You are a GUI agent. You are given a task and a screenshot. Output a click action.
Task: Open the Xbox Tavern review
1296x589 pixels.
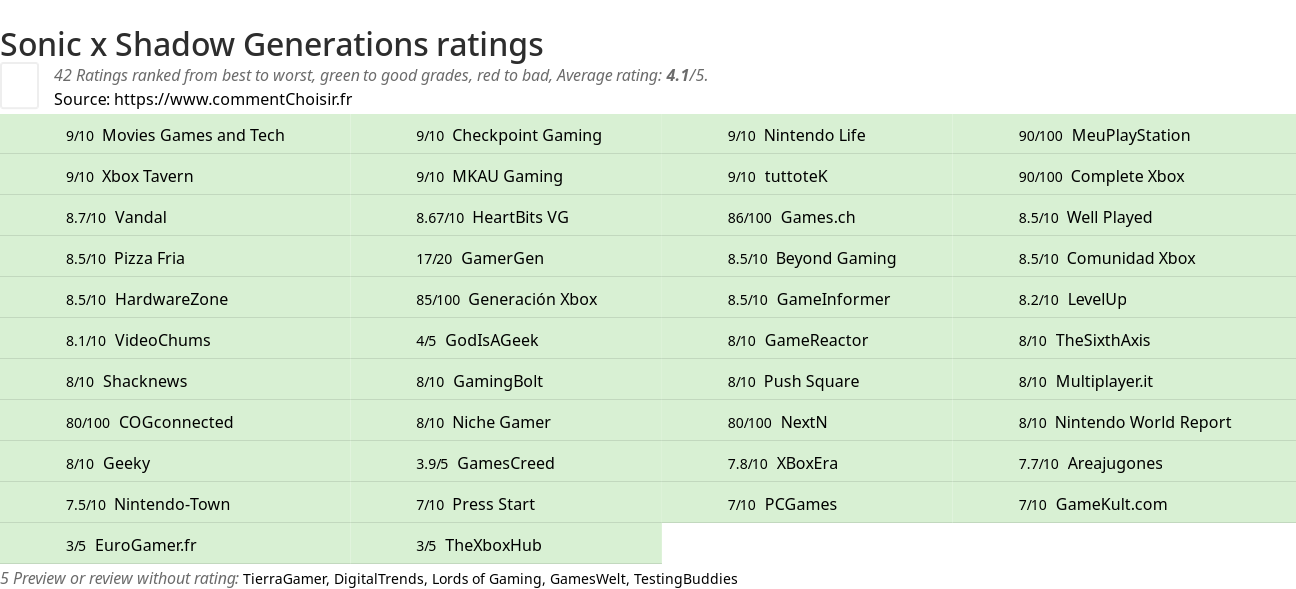click(x=147, y=176)
